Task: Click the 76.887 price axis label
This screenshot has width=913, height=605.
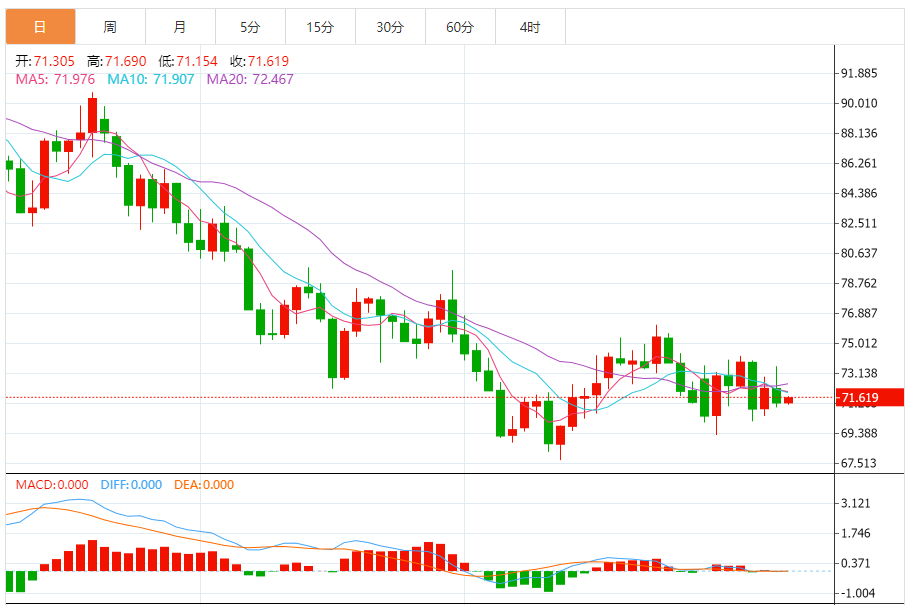Action: (x=859, y=313)
